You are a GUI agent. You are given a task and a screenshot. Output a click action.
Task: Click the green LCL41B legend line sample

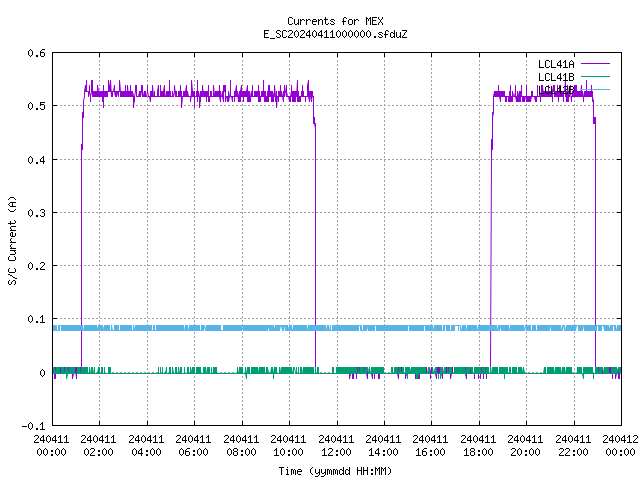click(x=595, y=76)
